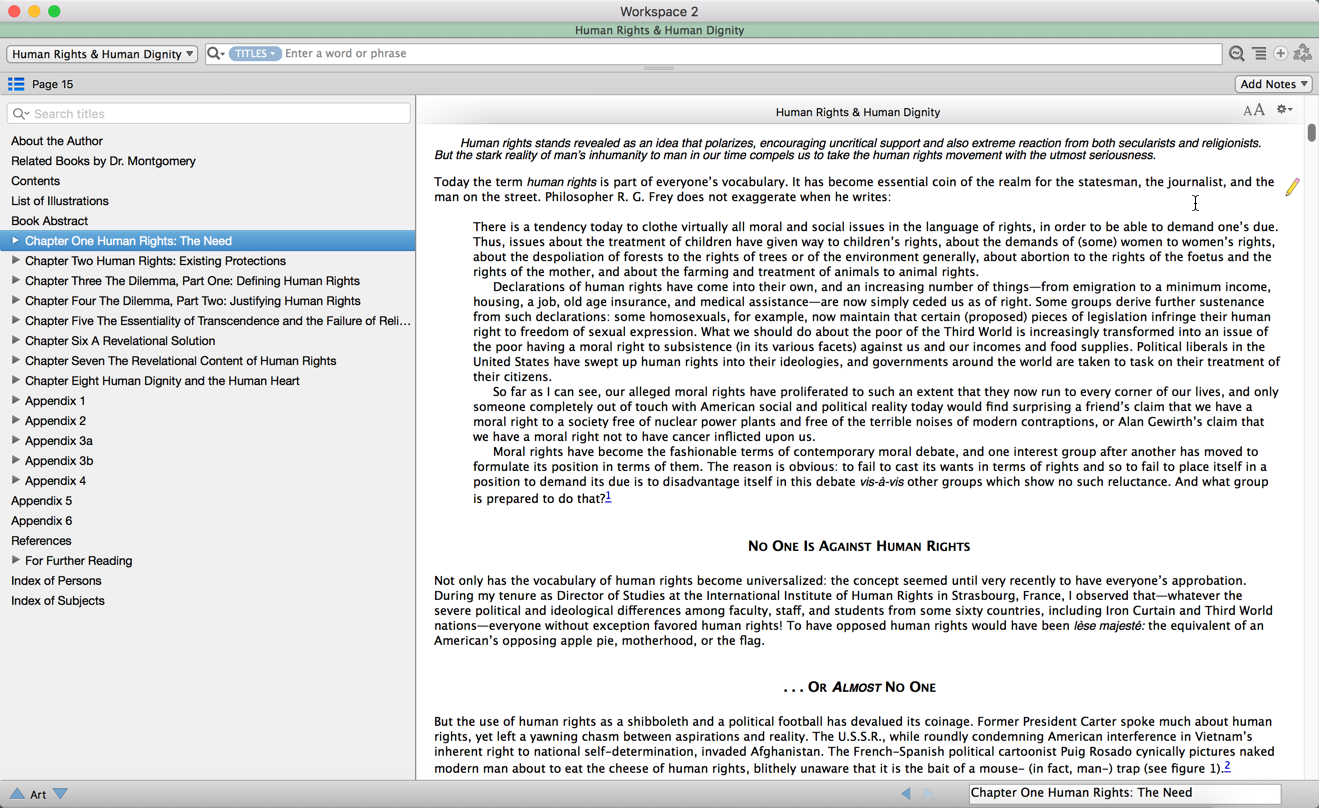Open the Index of Persons entry
The height and width of the screenshot is (808, 1319).
(x=56, y=581)
